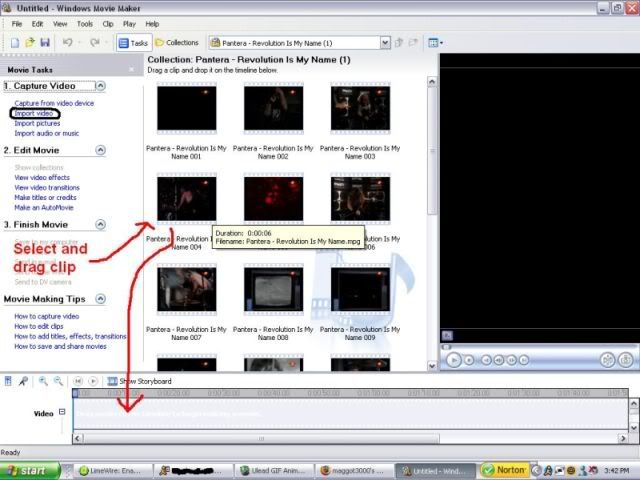This screenshot has height=480, width=640.
Task: Click the Windows Start button
Action: coord(30,471)
